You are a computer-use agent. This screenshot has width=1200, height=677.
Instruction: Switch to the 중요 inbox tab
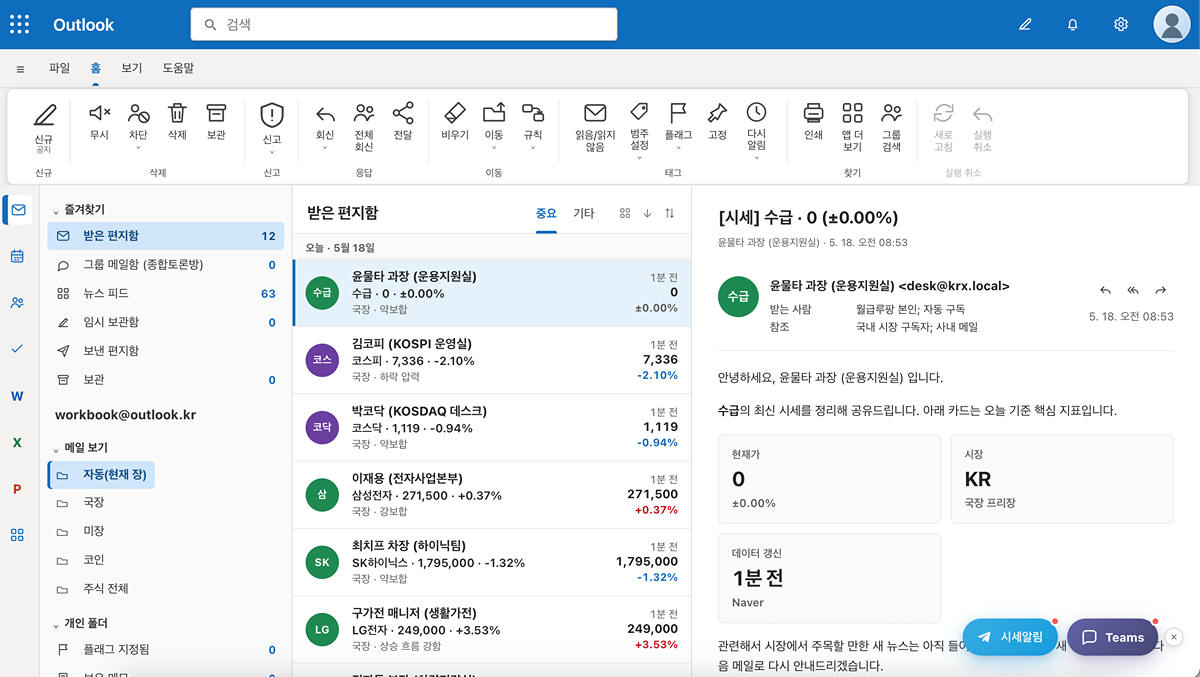coord(546,213)
